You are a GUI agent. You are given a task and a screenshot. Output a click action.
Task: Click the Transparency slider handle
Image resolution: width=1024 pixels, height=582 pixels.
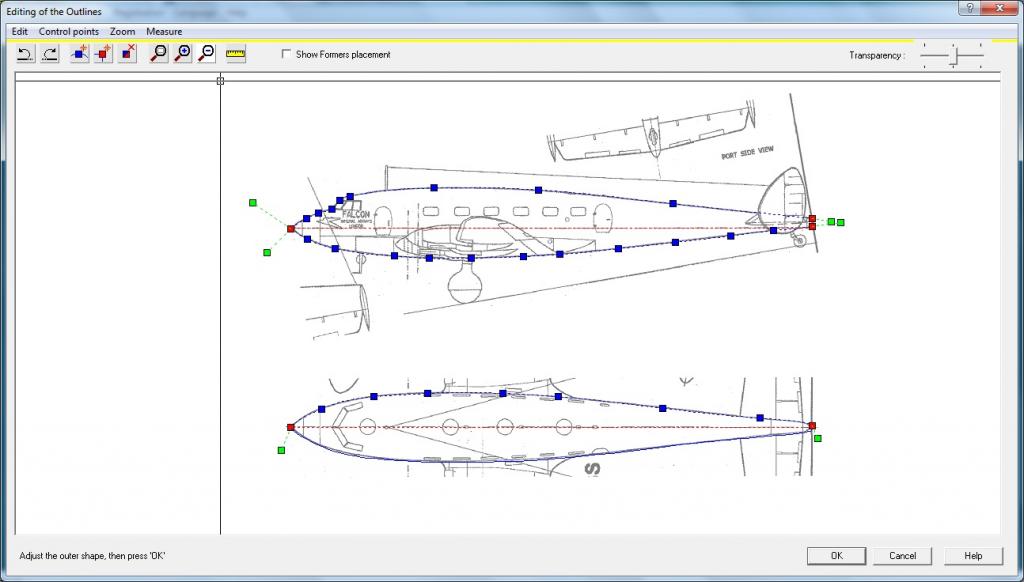(x=954, y=56)
